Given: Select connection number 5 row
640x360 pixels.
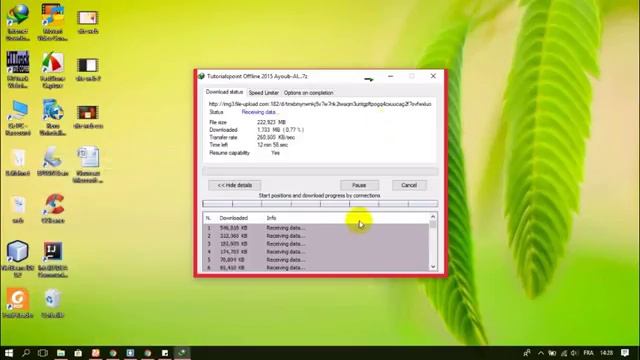Looking at the screenshot, I should tap(316, 260).
